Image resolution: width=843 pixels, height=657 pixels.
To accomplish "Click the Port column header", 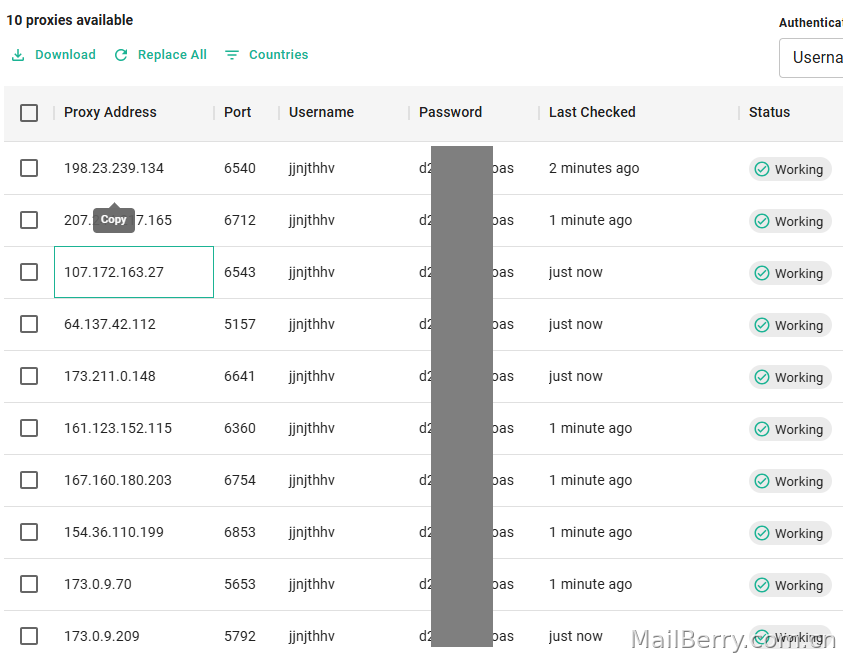I will pos(238,112).
